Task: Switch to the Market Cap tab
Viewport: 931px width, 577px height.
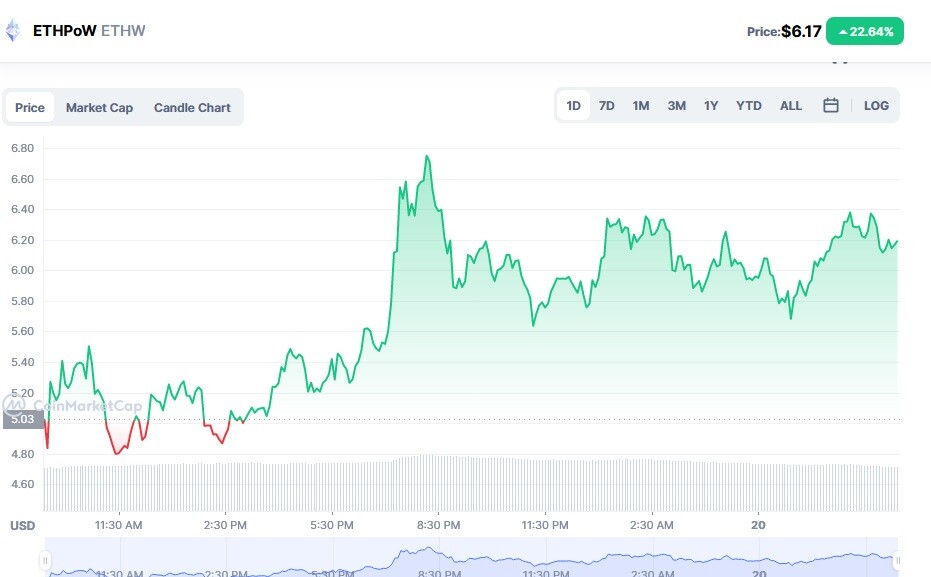Action: (x=99, y=107)
